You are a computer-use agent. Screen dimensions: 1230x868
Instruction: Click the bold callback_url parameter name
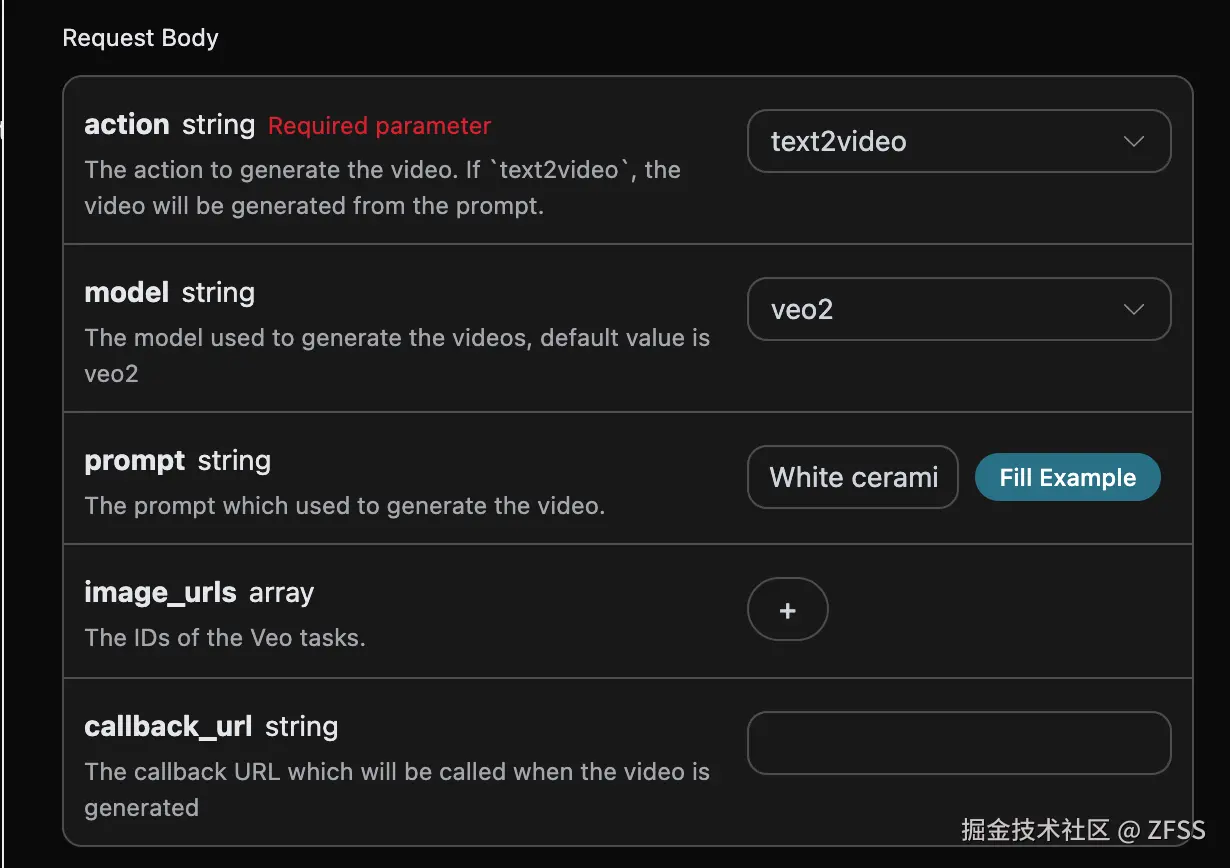168,727
